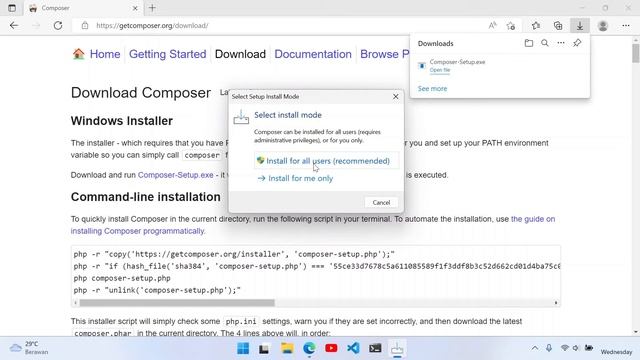
Task: Click See more in Downloads panel
Action: click(432, 89)
